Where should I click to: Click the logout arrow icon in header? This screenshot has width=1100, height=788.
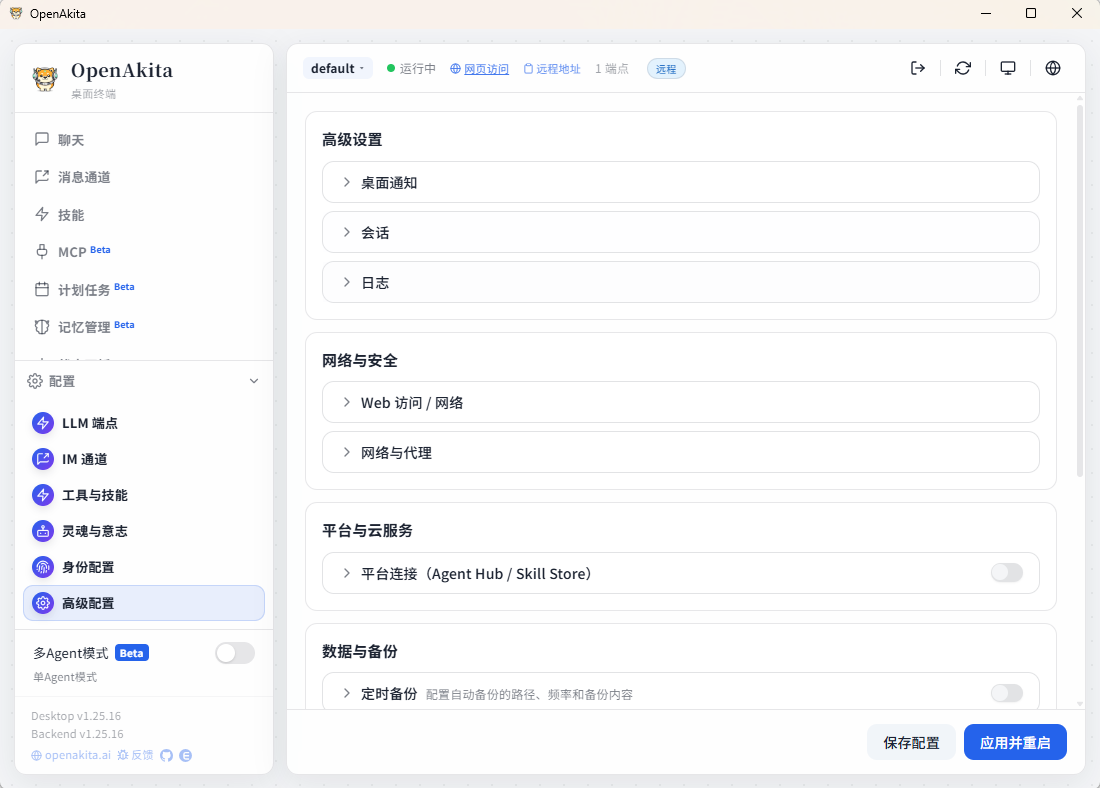[x=918, y=68]
